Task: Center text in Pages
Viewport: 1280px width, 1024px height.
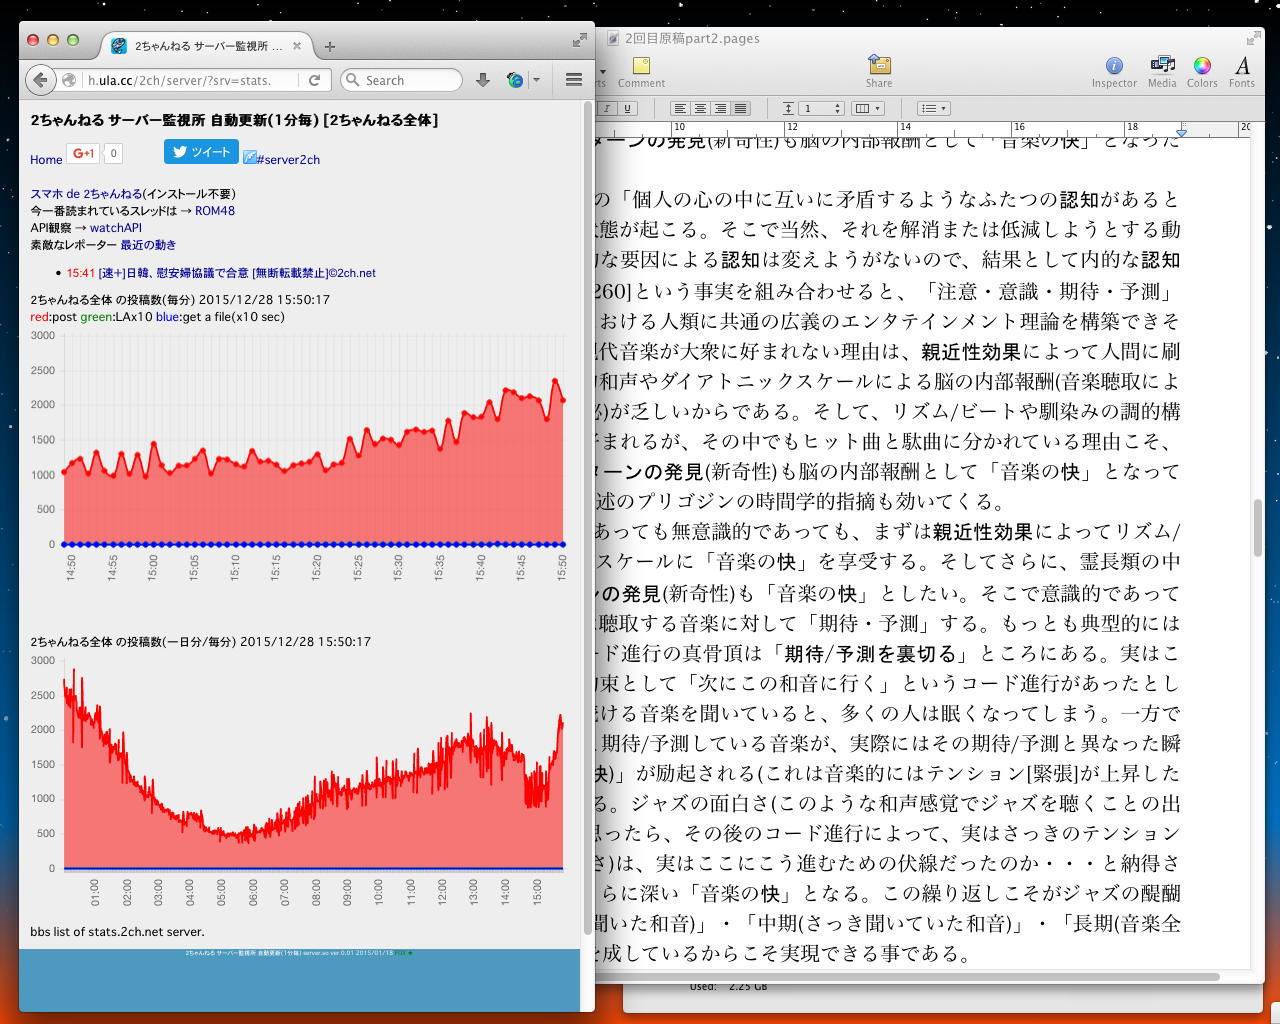Action: [x=700, y=108]
